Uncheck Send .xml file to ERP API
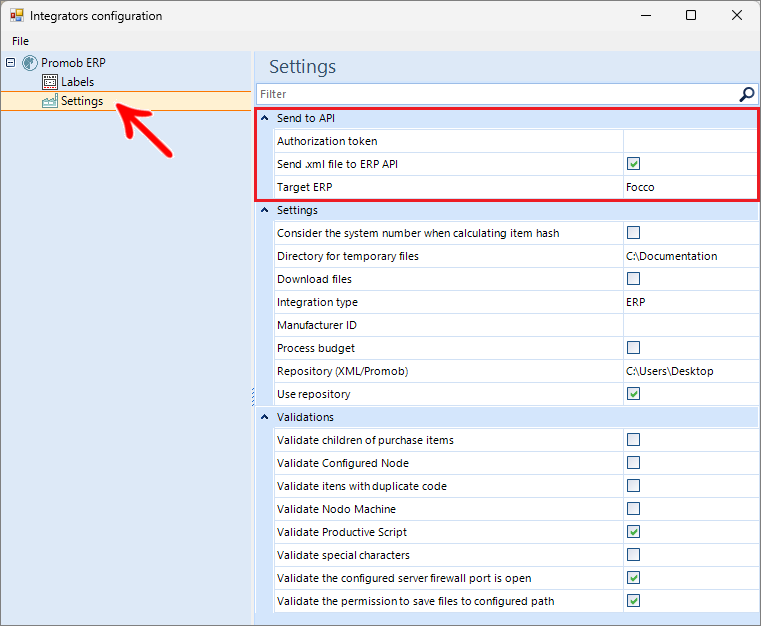The height and width of the screenshot is (626, 761). [x=633, y=164]
